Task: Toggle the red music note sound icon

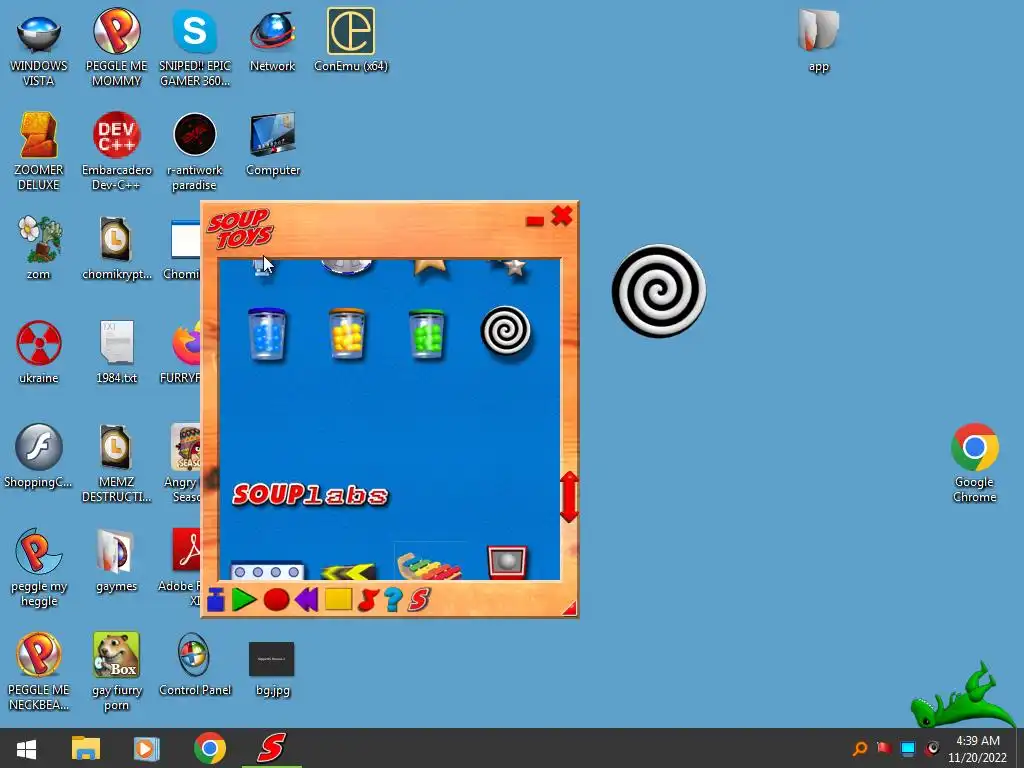Action: coord(368,600)
